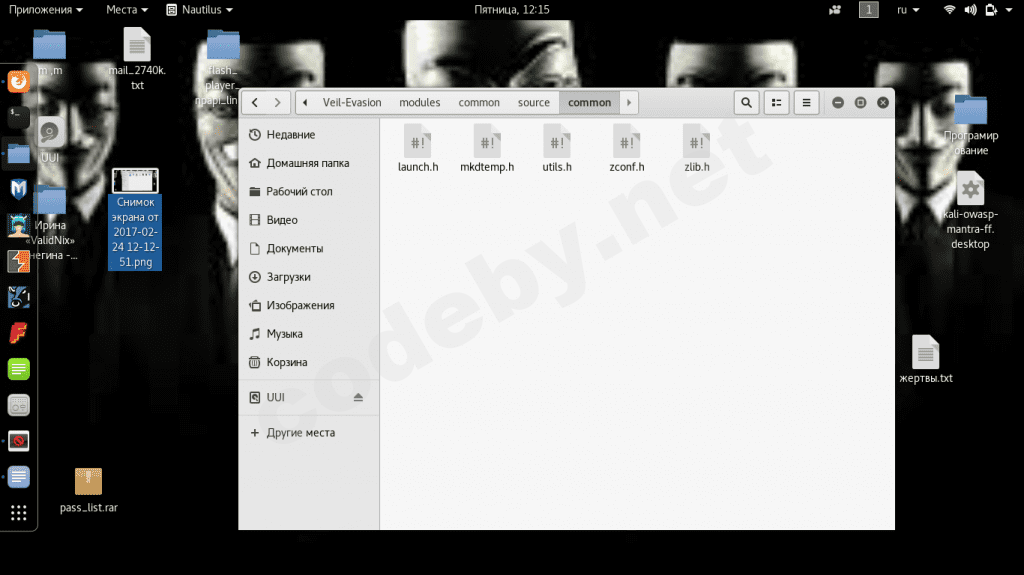Eject the UUI drive in sidebar
Viewport: 1024px width, 575px height.
coord(359,397)
